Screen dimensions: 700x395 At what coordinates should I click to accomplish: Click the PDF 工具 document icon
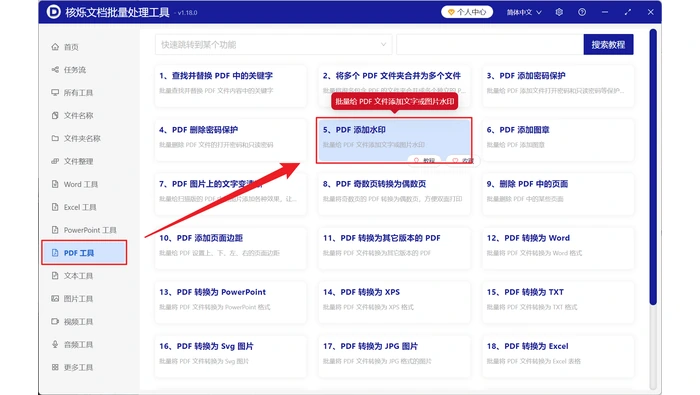(55, 253)
